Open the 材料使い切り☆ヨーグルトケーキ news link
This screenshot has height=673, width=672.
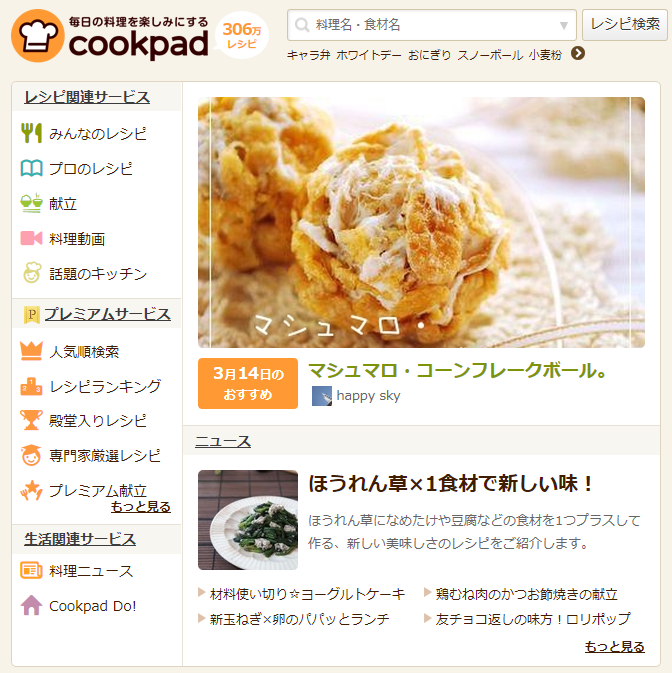pos(307,594)
